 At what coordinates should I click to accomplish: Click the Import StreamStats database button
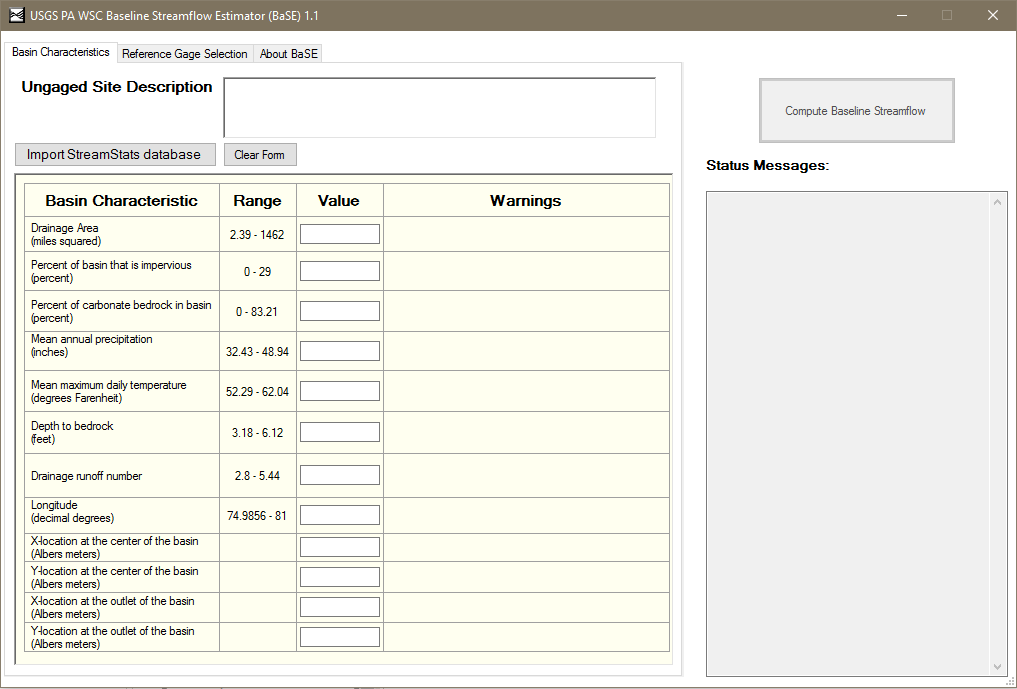click(115, 154)
